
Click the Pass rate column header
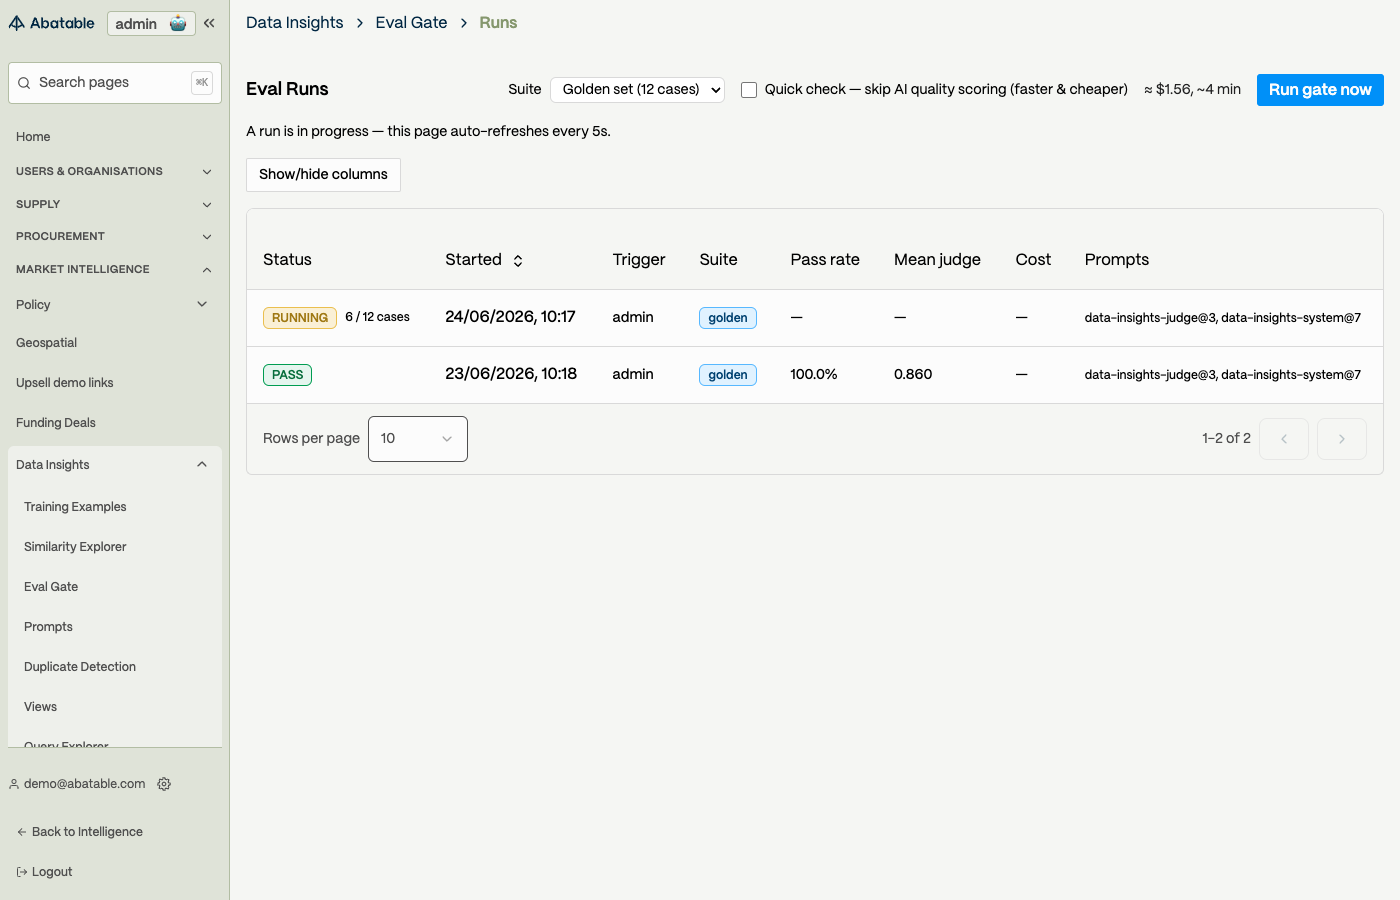point(825,260)
